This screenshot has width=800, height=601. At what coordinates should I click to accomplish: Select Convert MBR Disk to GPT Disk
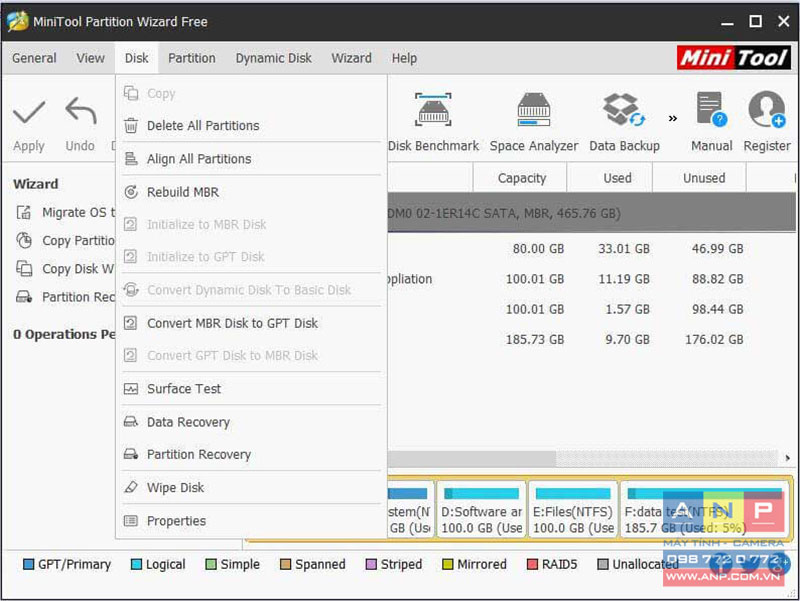tap(251, 323)
